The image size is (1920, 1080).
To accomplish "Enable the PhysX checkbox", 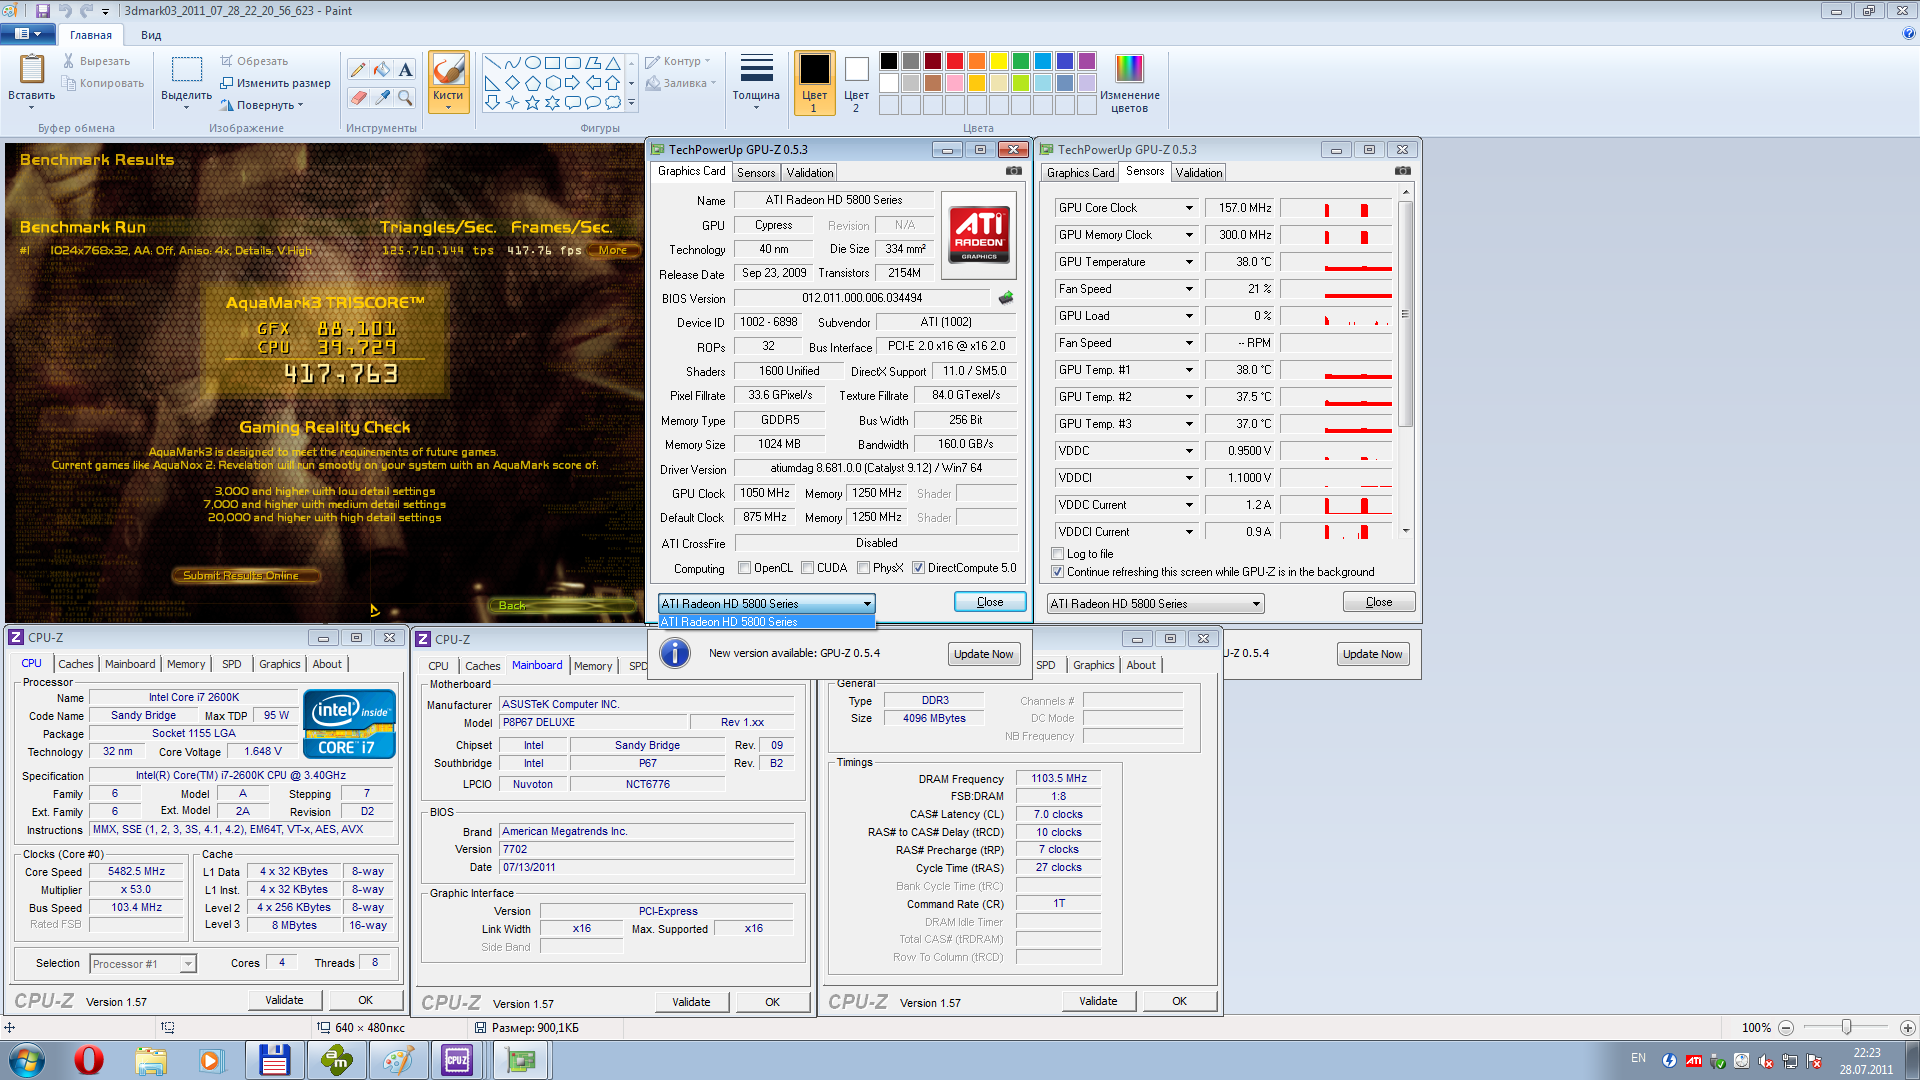I will pos(863,568).
